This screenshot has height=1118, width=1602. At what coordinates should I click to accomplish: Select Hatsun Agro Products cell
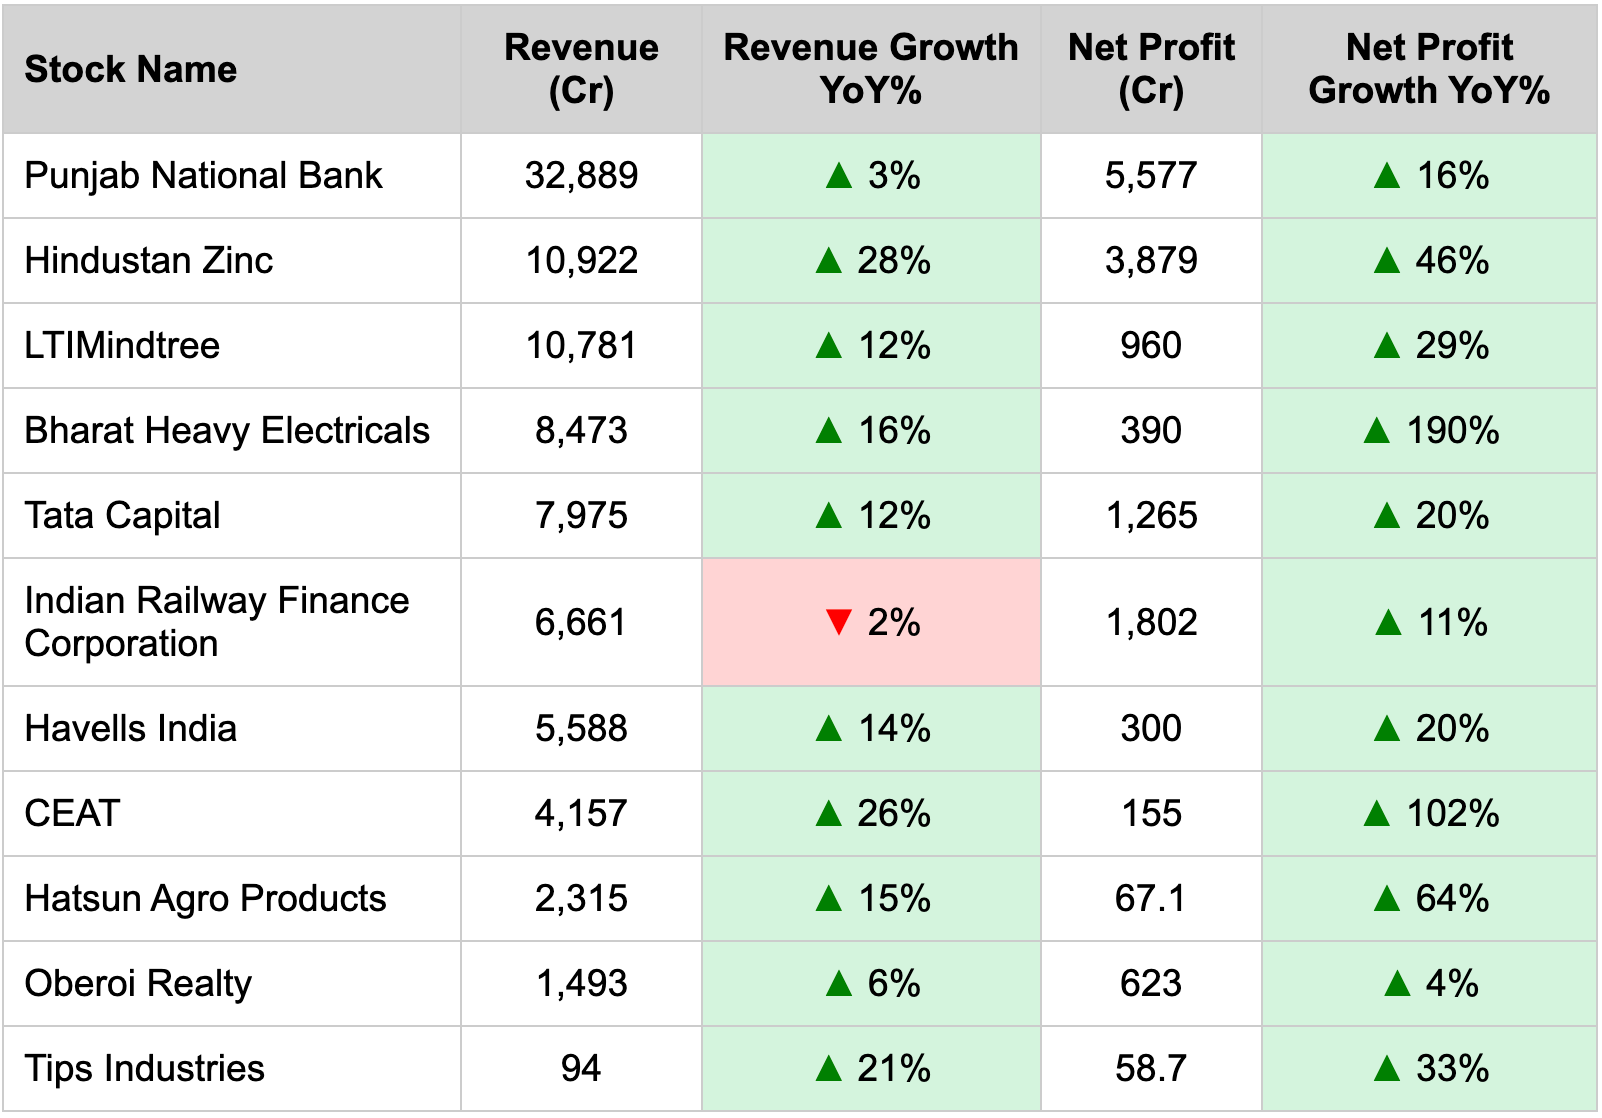(x=232, y=899)
